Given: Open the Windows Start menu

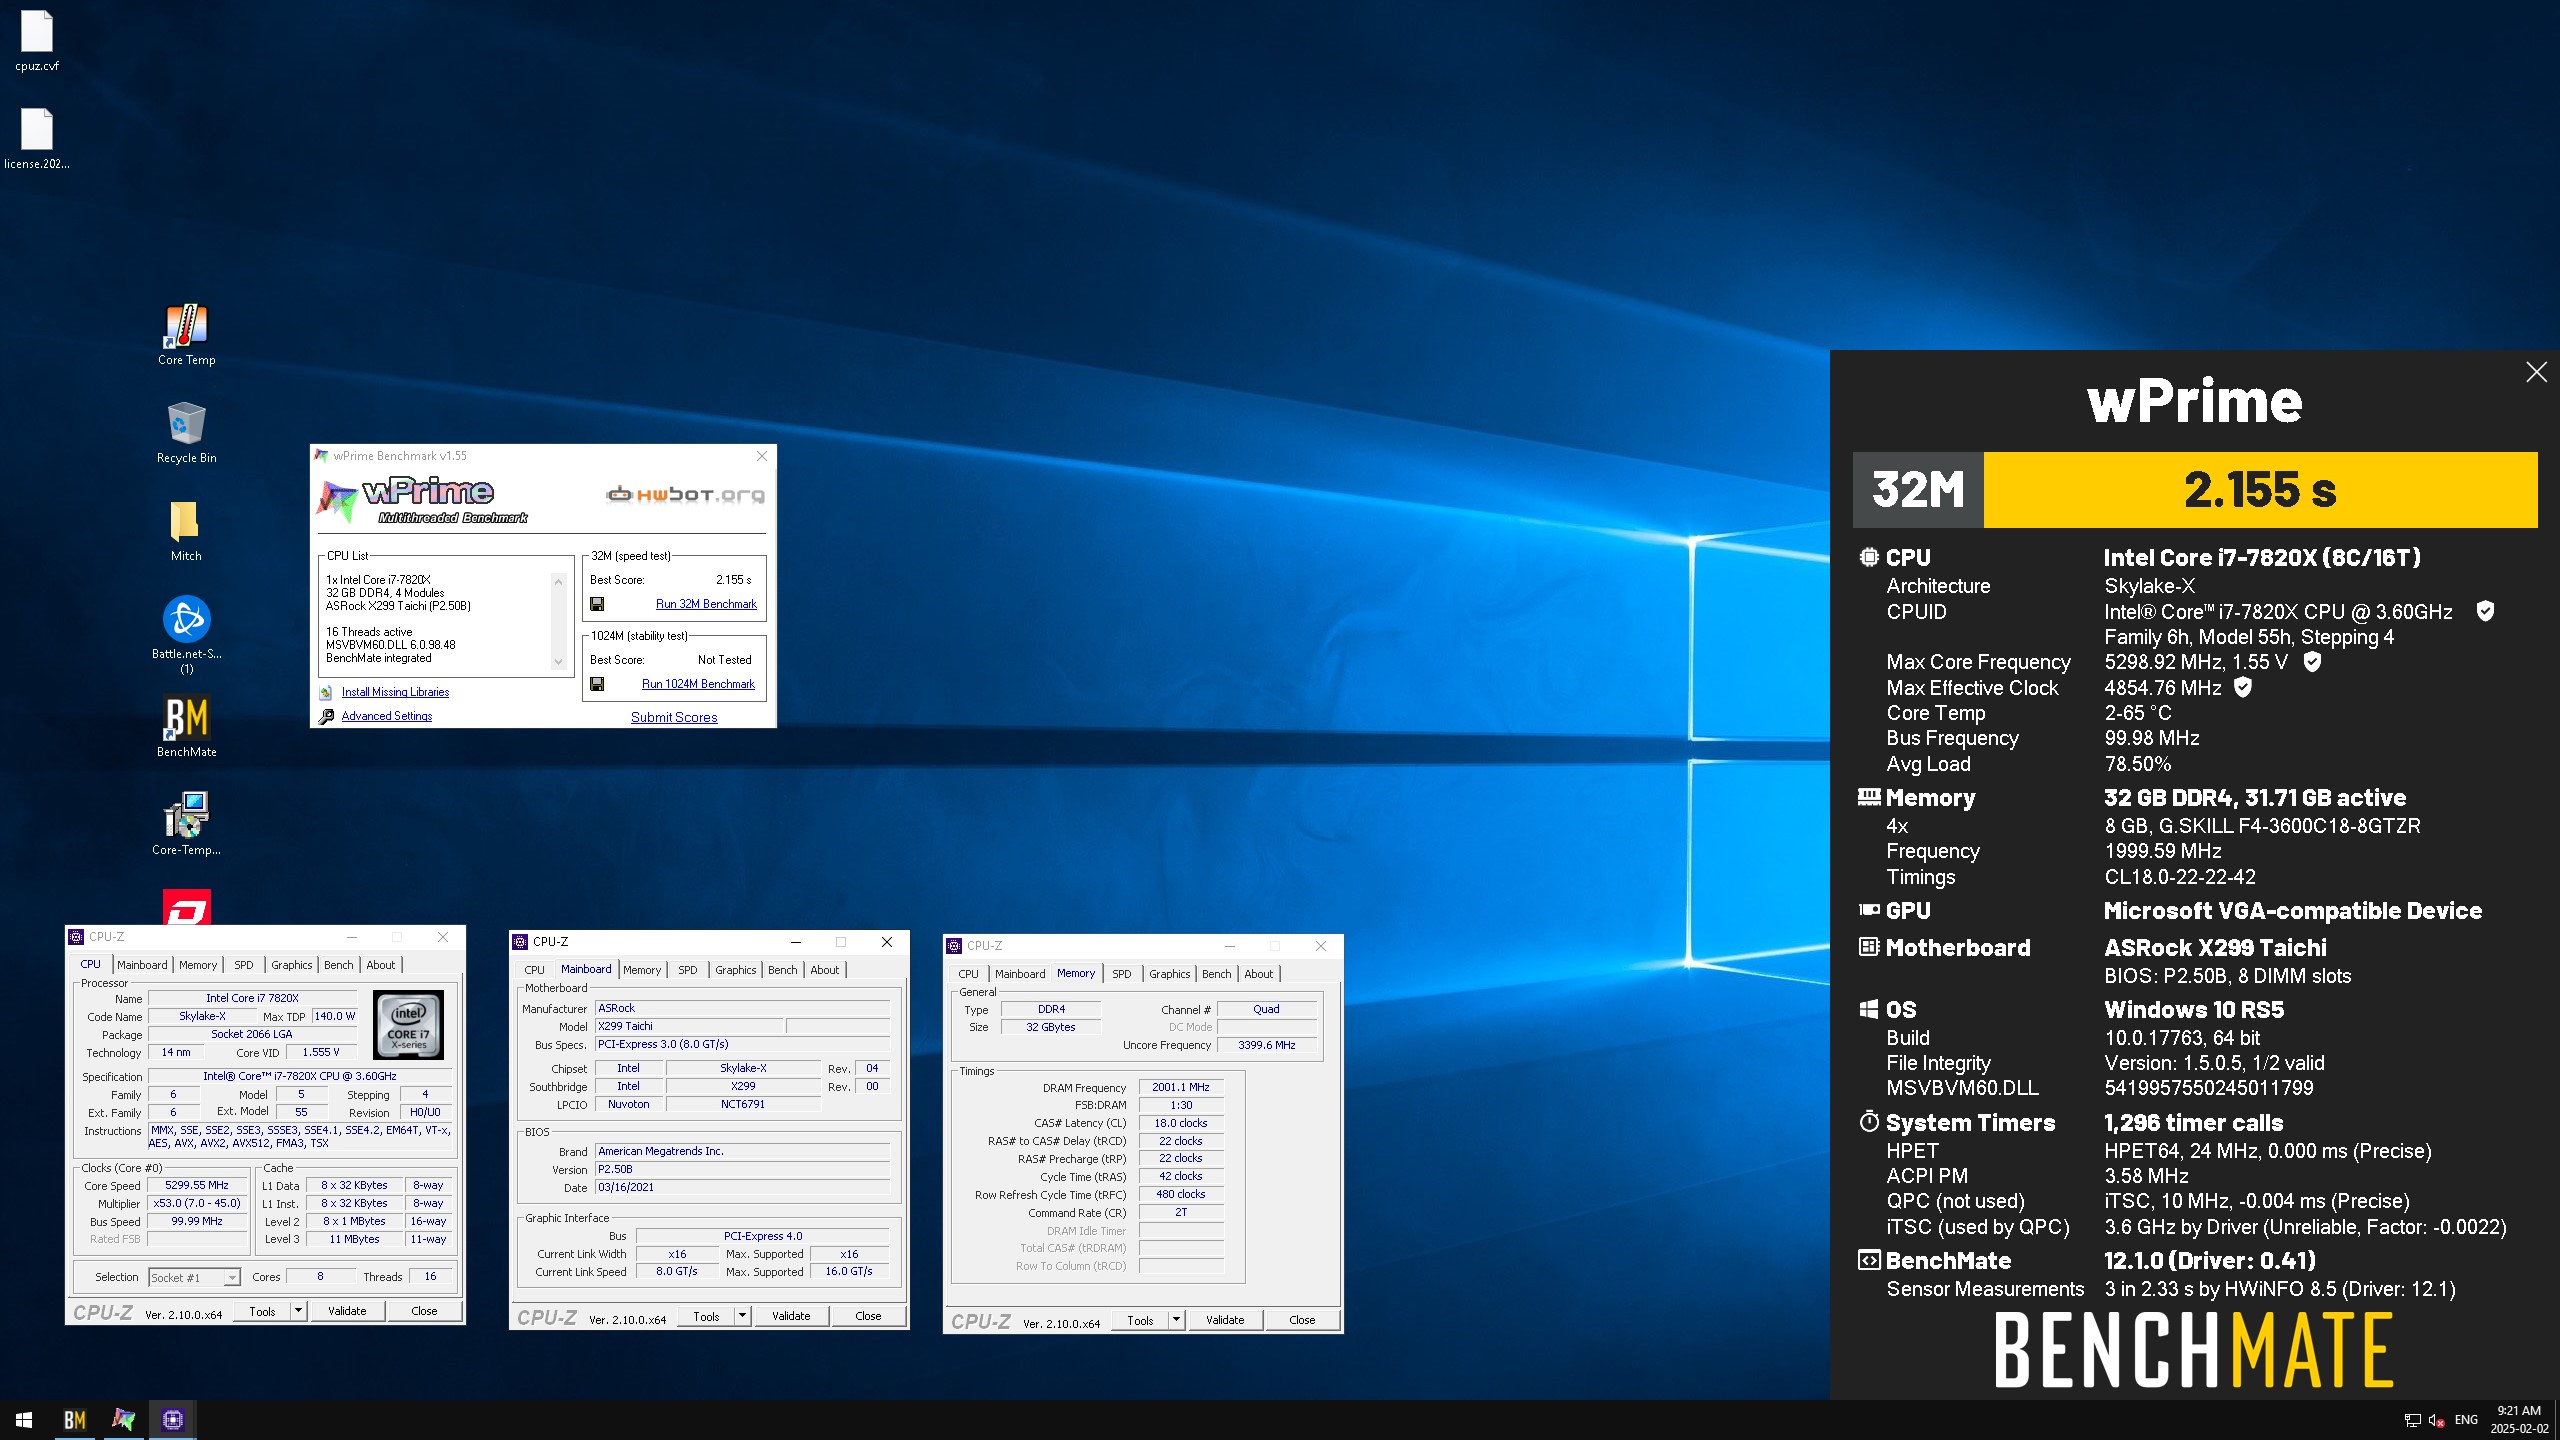Looking at the screenshot, I should (x=24, y=1419).
